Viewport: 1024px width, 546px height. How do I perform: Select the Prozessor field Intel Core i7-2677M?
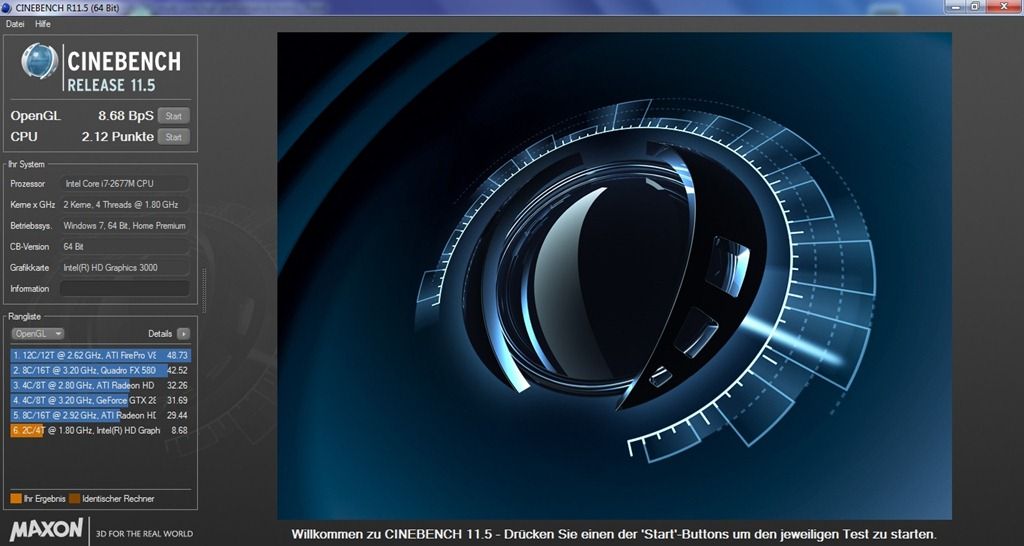tap(125, 184)
